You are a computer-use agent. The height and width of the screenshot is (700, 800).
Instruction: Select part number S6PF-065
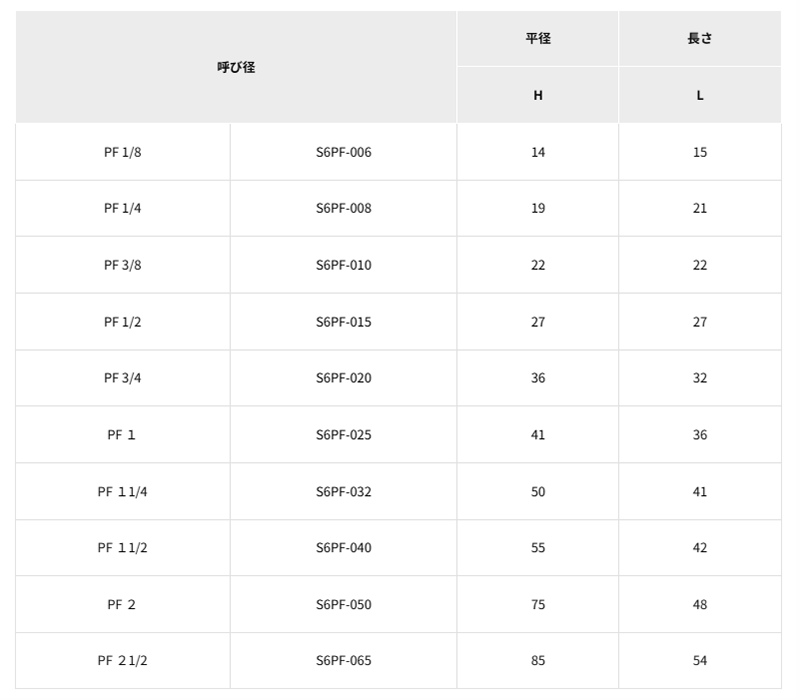pyautogui.click(x=343, y=661)
